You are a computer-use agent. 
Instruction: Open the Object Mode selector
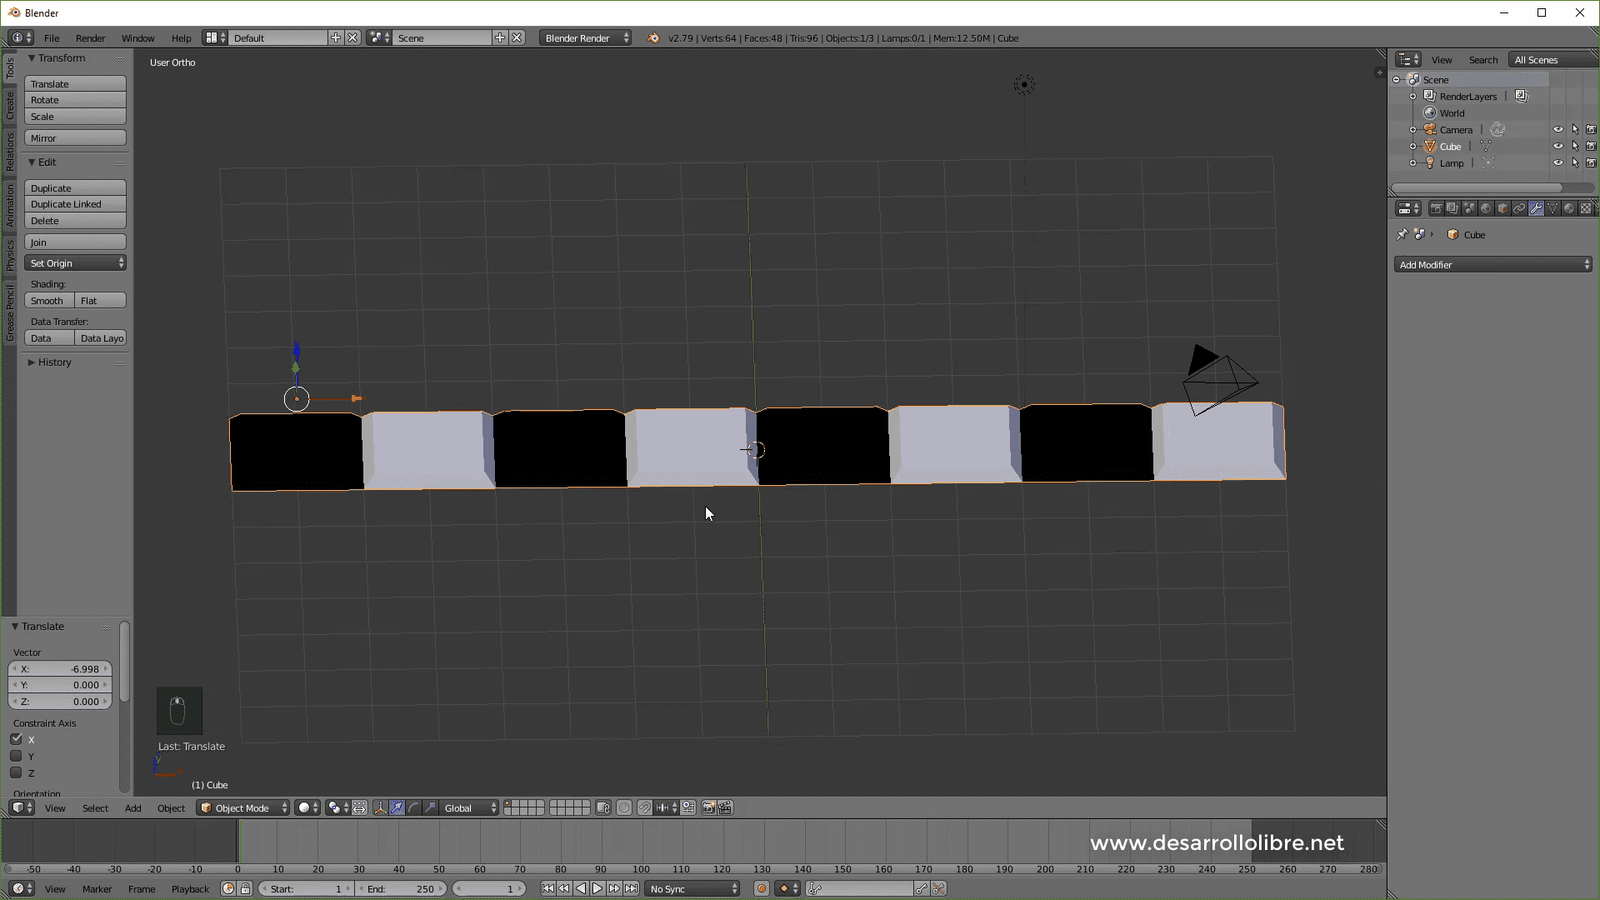(243, 808)
